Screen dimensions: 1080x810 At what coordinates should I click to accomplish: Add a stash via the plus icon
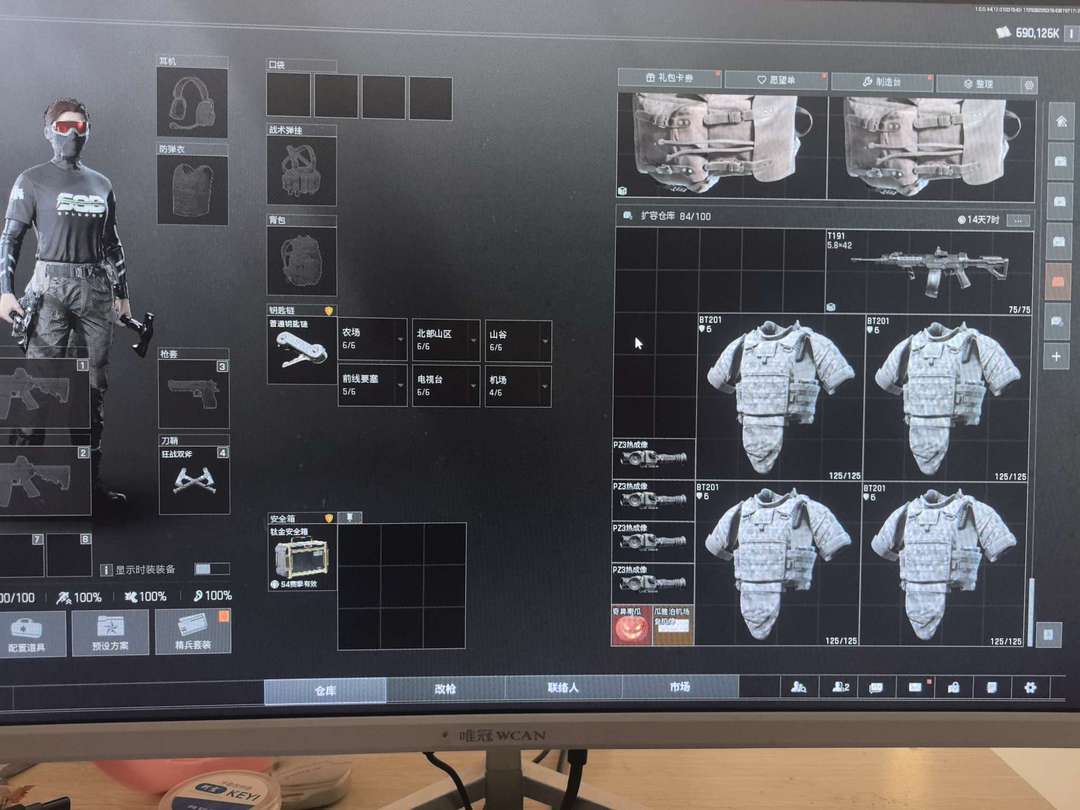tap(1056, 357)
